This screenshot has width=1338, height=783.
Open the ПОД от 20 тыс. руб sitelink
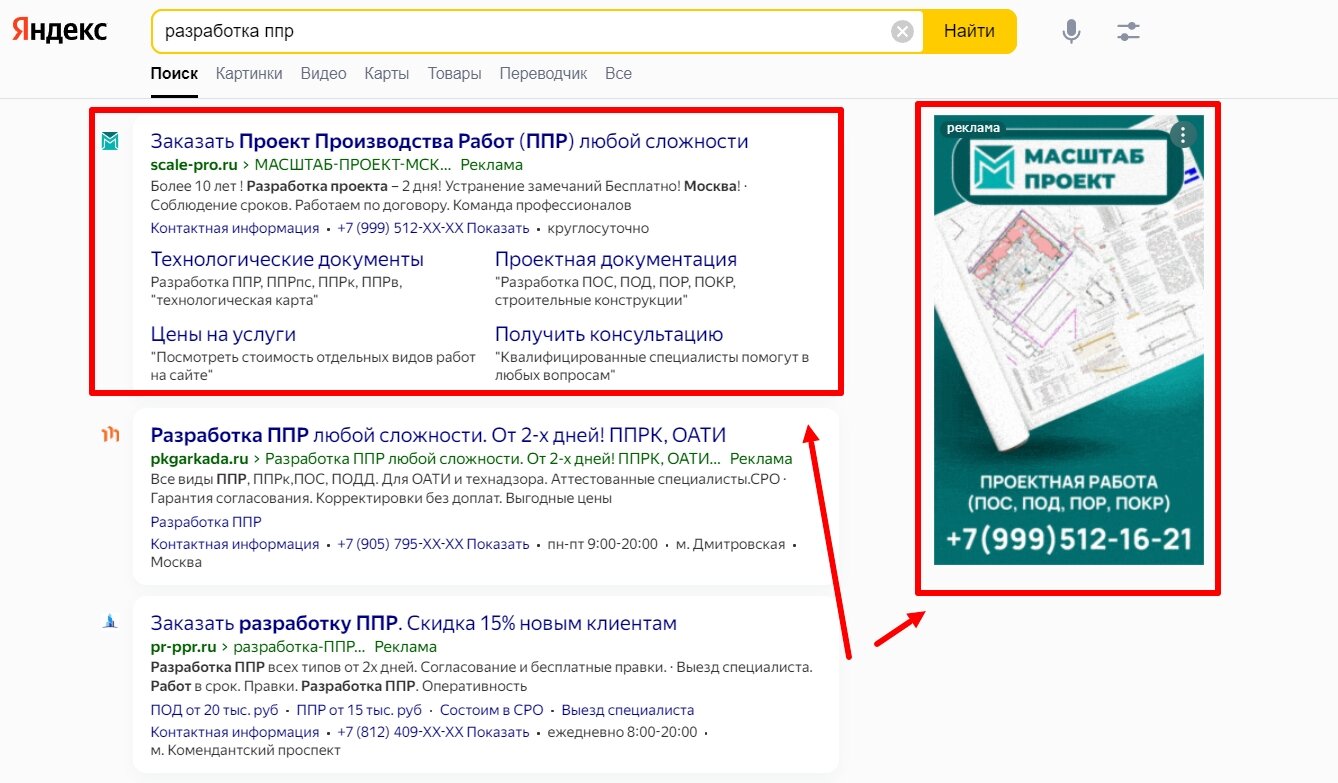coord(214,710)
